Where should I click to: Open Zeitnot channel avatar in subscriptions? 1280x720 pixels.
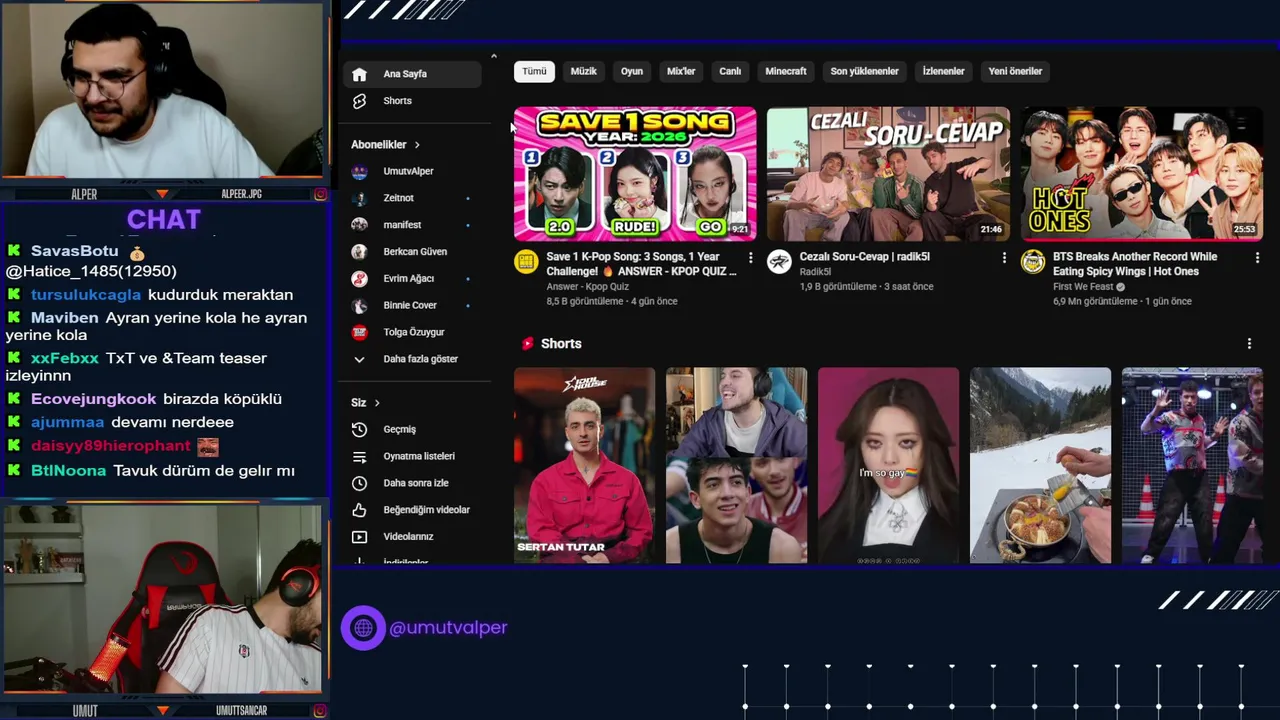tap(360, 198)
